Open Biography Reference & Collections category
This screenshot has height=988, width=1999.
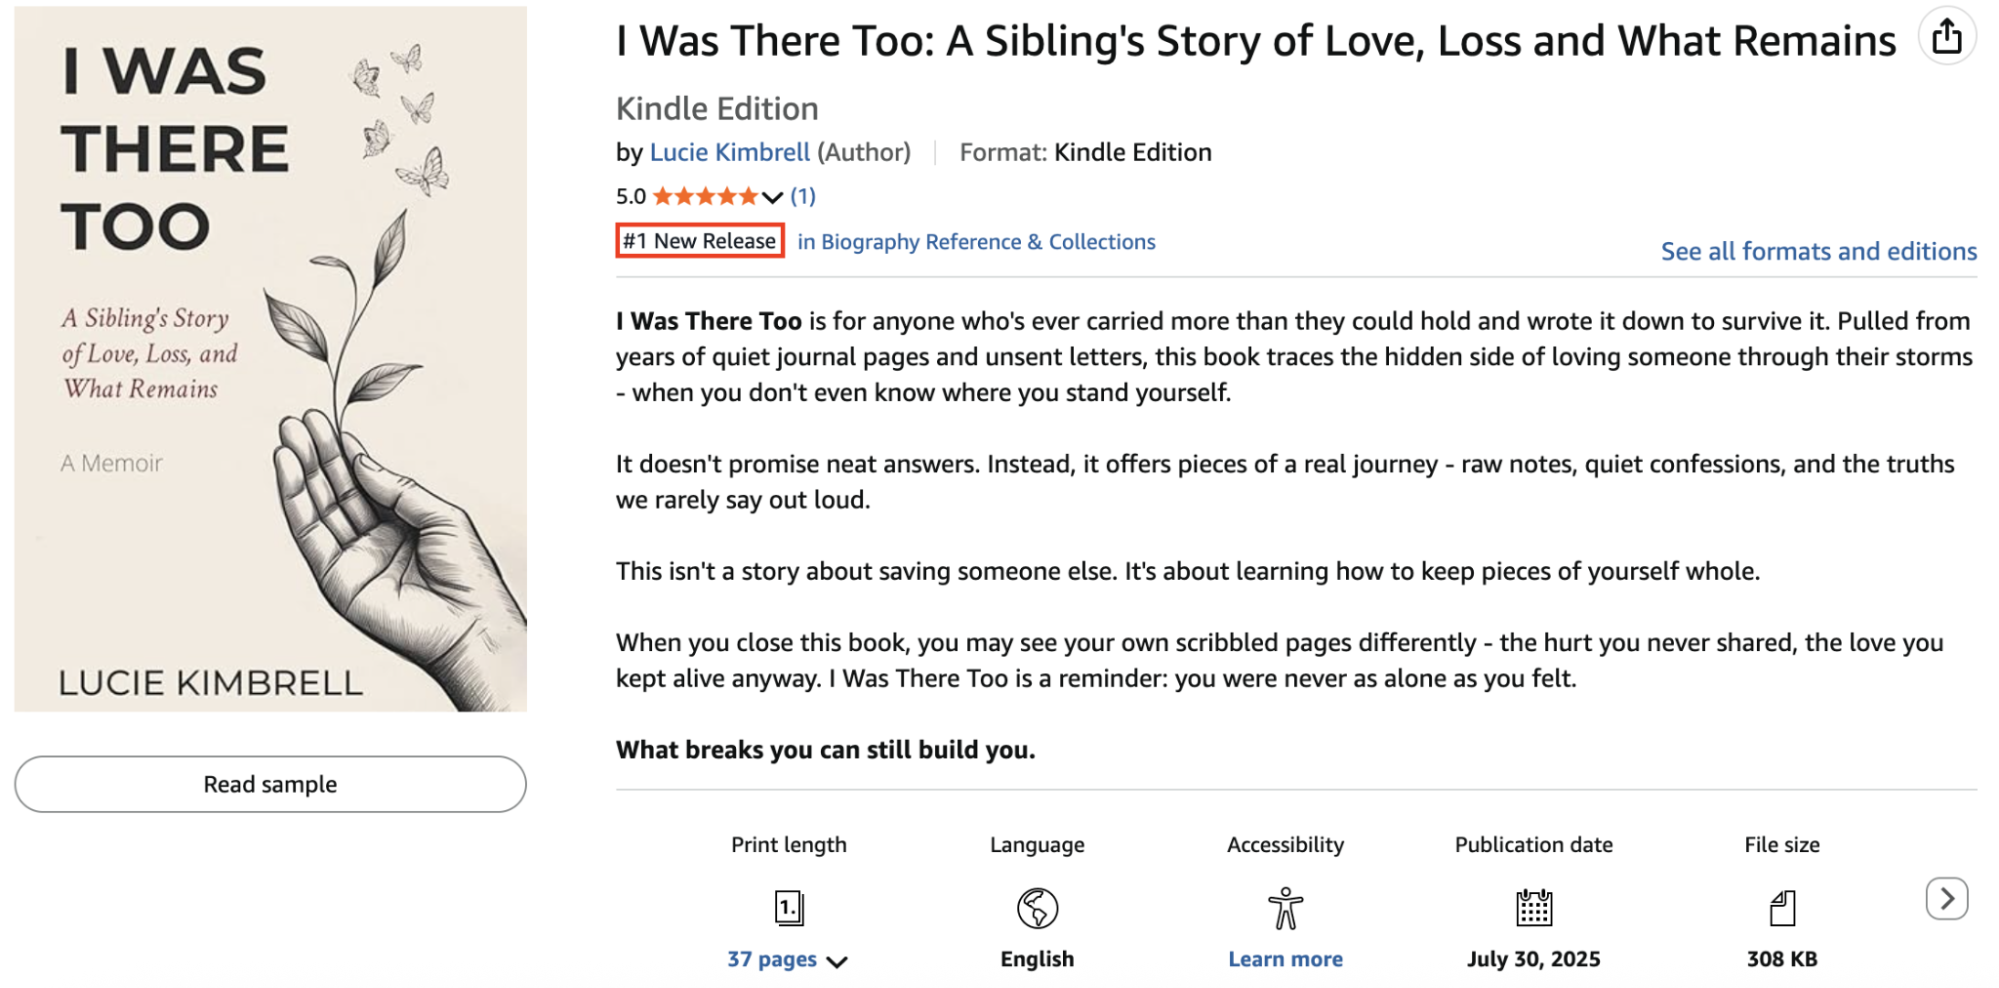point(976,242)
